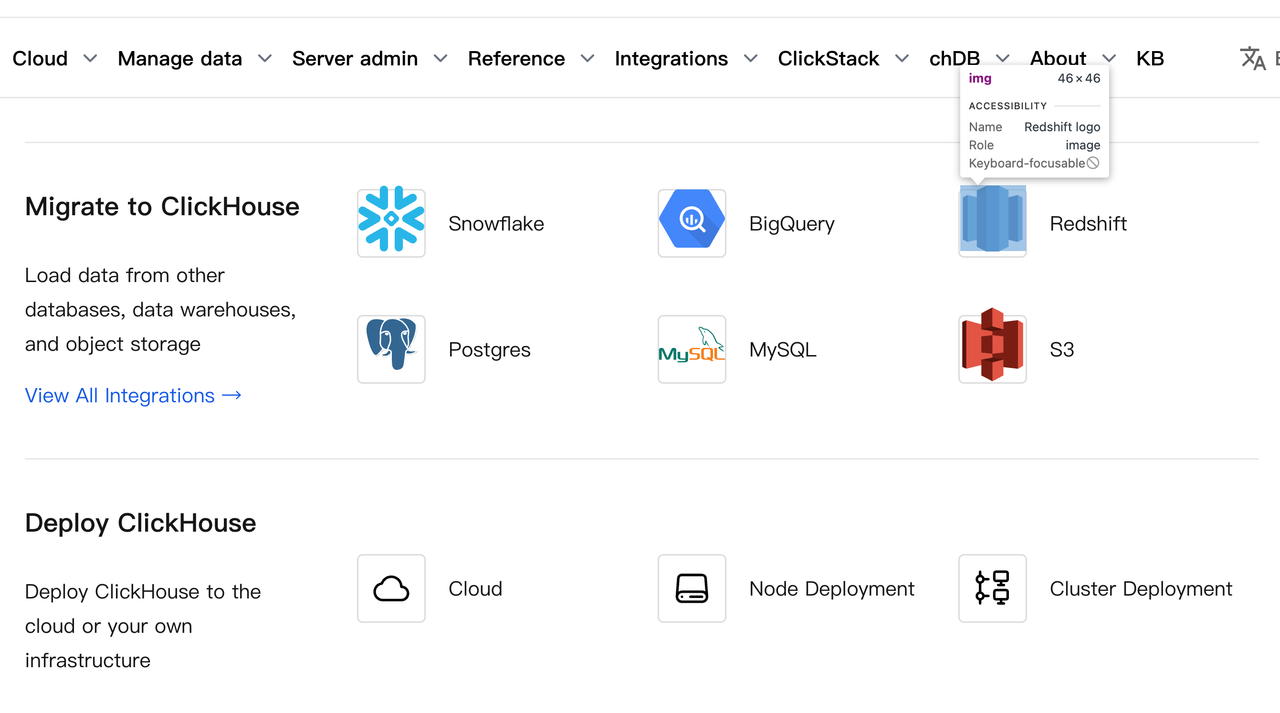Click the Redshift logo icon

pos(992,219)
